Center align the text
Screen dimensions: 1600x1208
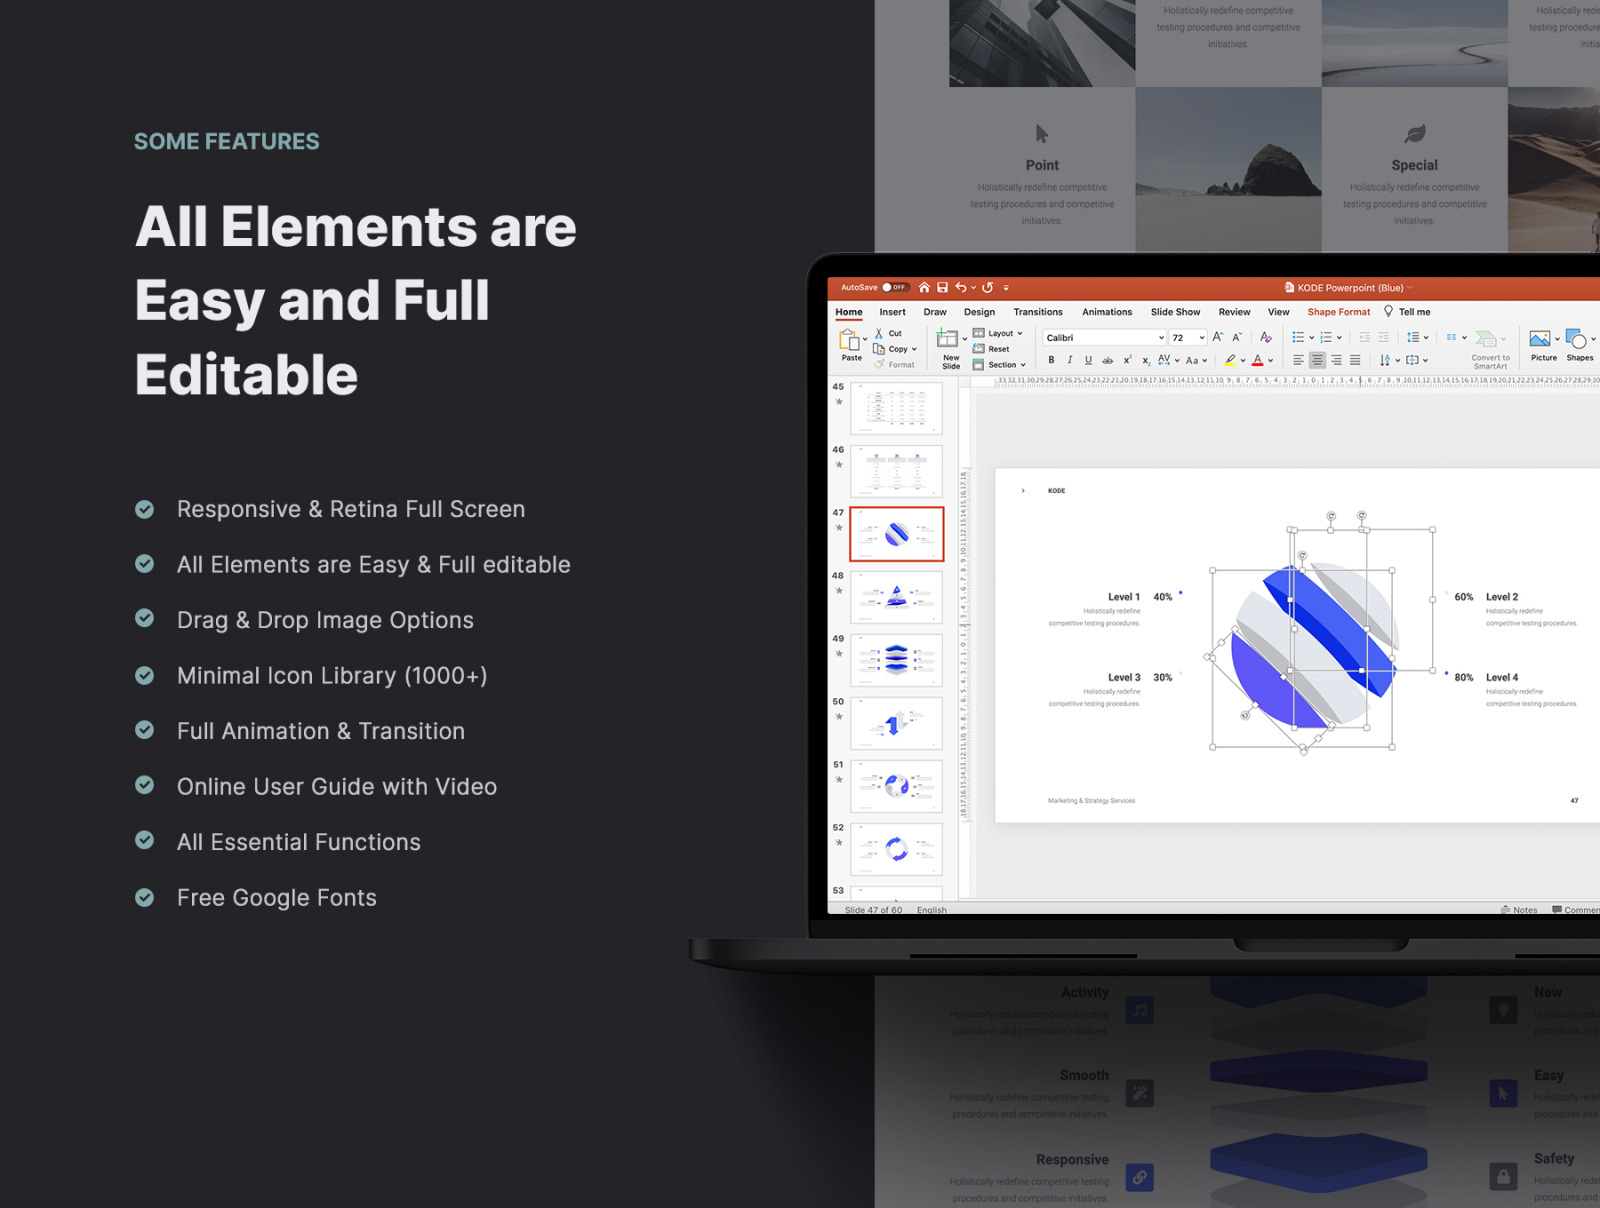[x=1317, y=360]
